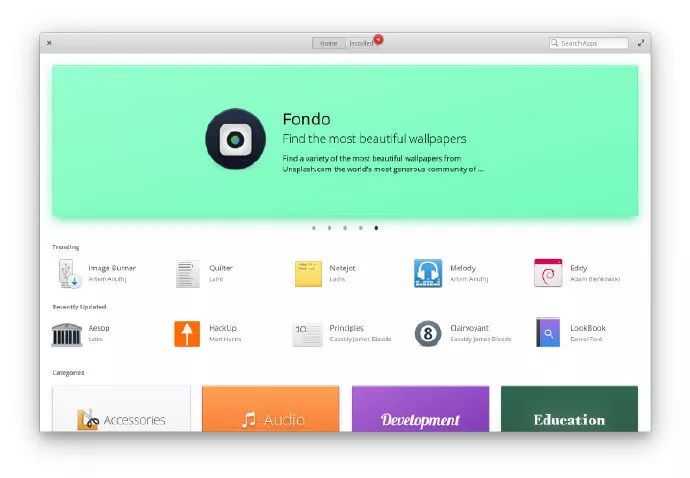This screenshot has height=478, width=690.
Task: Open the Development category tile
Action: coord(420,409)
